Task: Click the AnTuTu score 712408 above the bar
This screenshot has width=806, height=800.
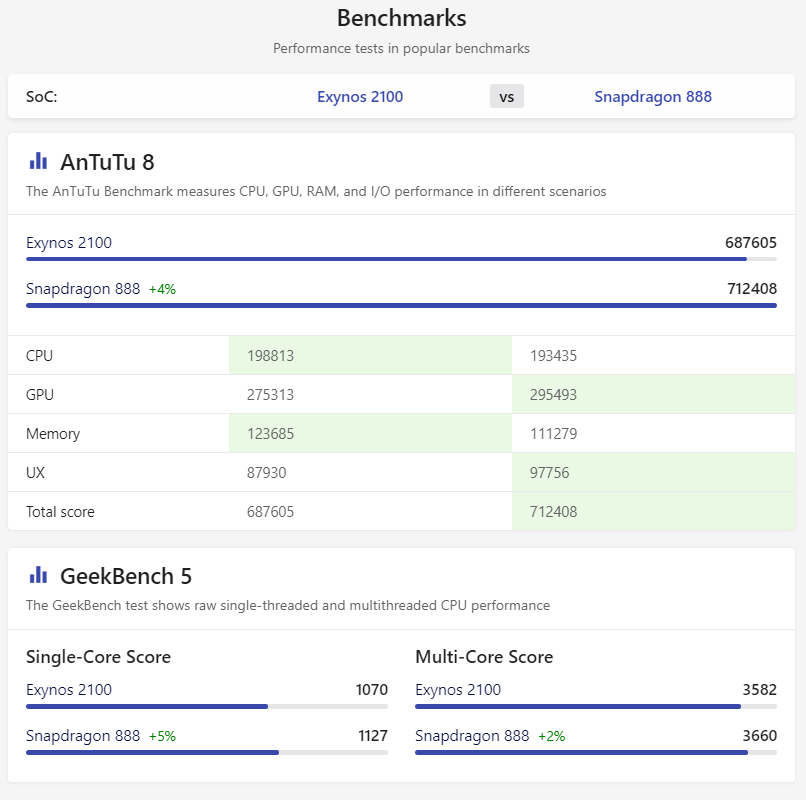Action: [x=752, y=288]
